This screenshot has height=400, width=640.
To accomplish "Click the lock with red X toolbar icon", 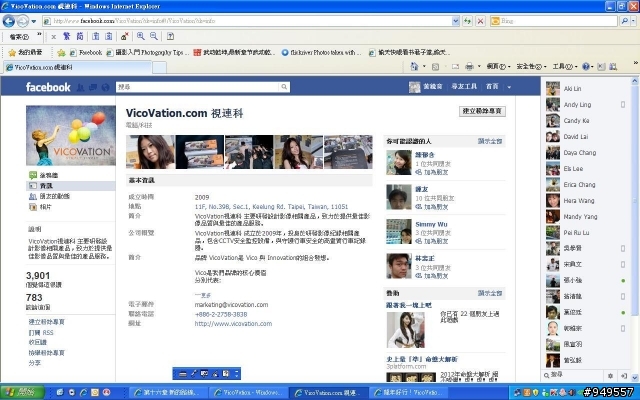I will (124, 36).
